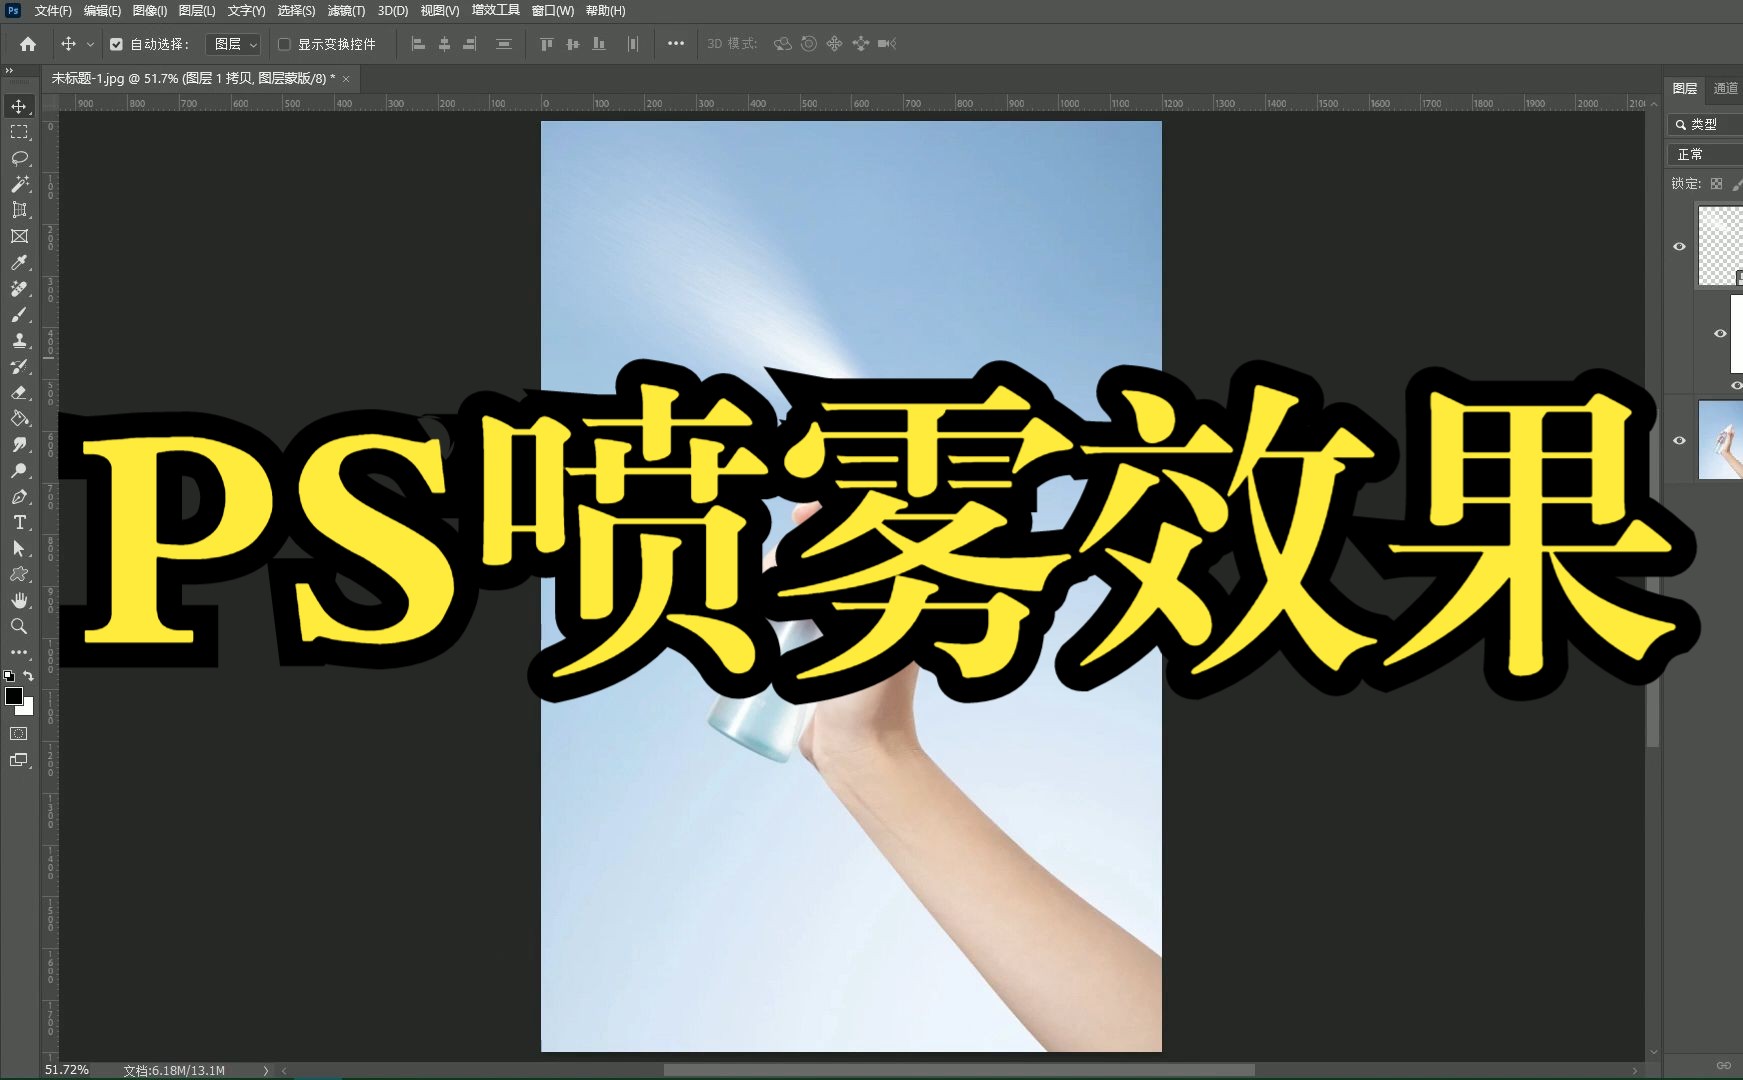Select the Lasso tool
This screenshot has height=1080, width=1743.
19,158
